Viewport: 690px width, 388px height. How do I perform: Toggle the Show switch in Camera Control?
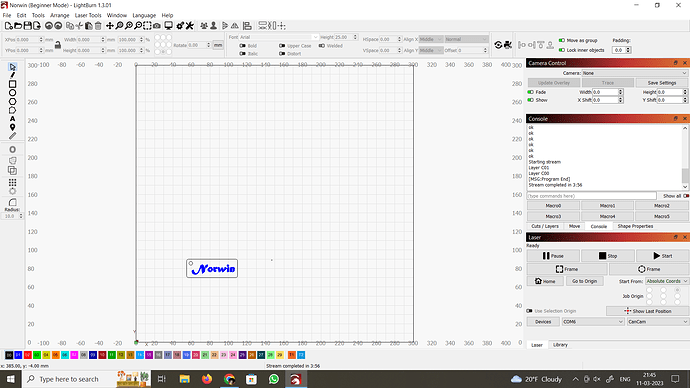[x=531, y=100]
